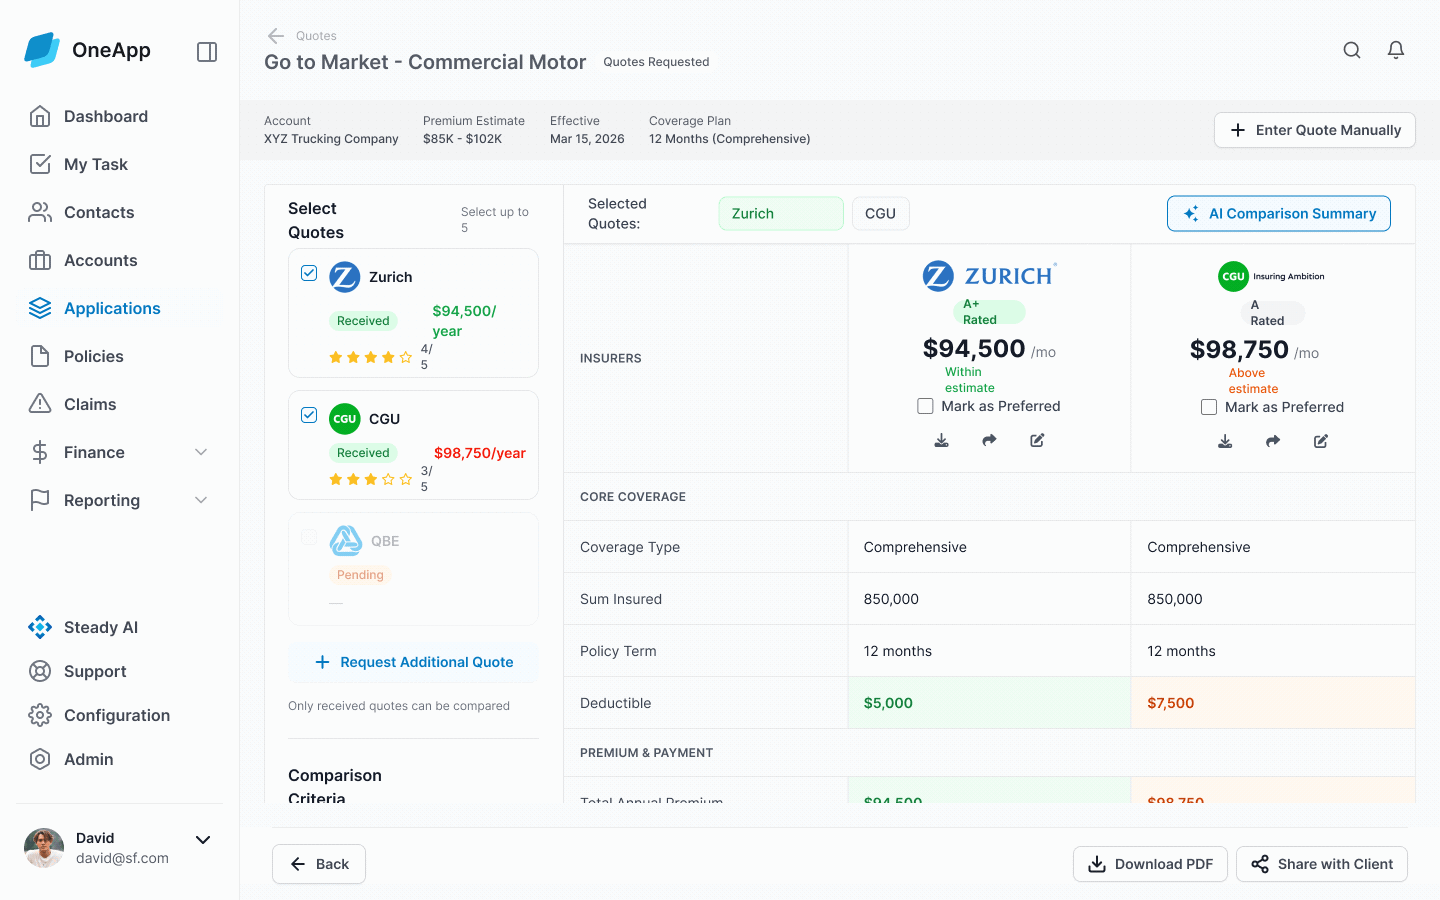
Task: Open Policies in the sidebar
Action: pos(119,356)
